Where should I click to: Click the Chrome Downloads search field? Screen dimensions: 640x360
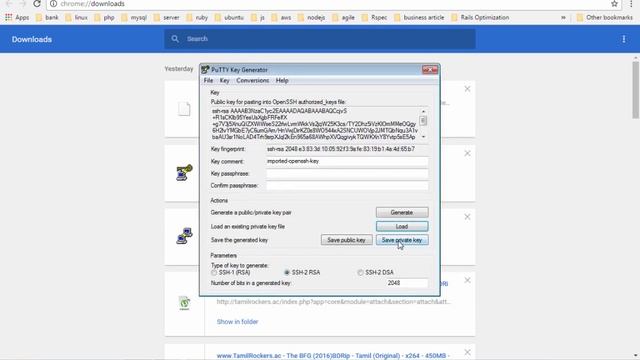coord(320,39)
